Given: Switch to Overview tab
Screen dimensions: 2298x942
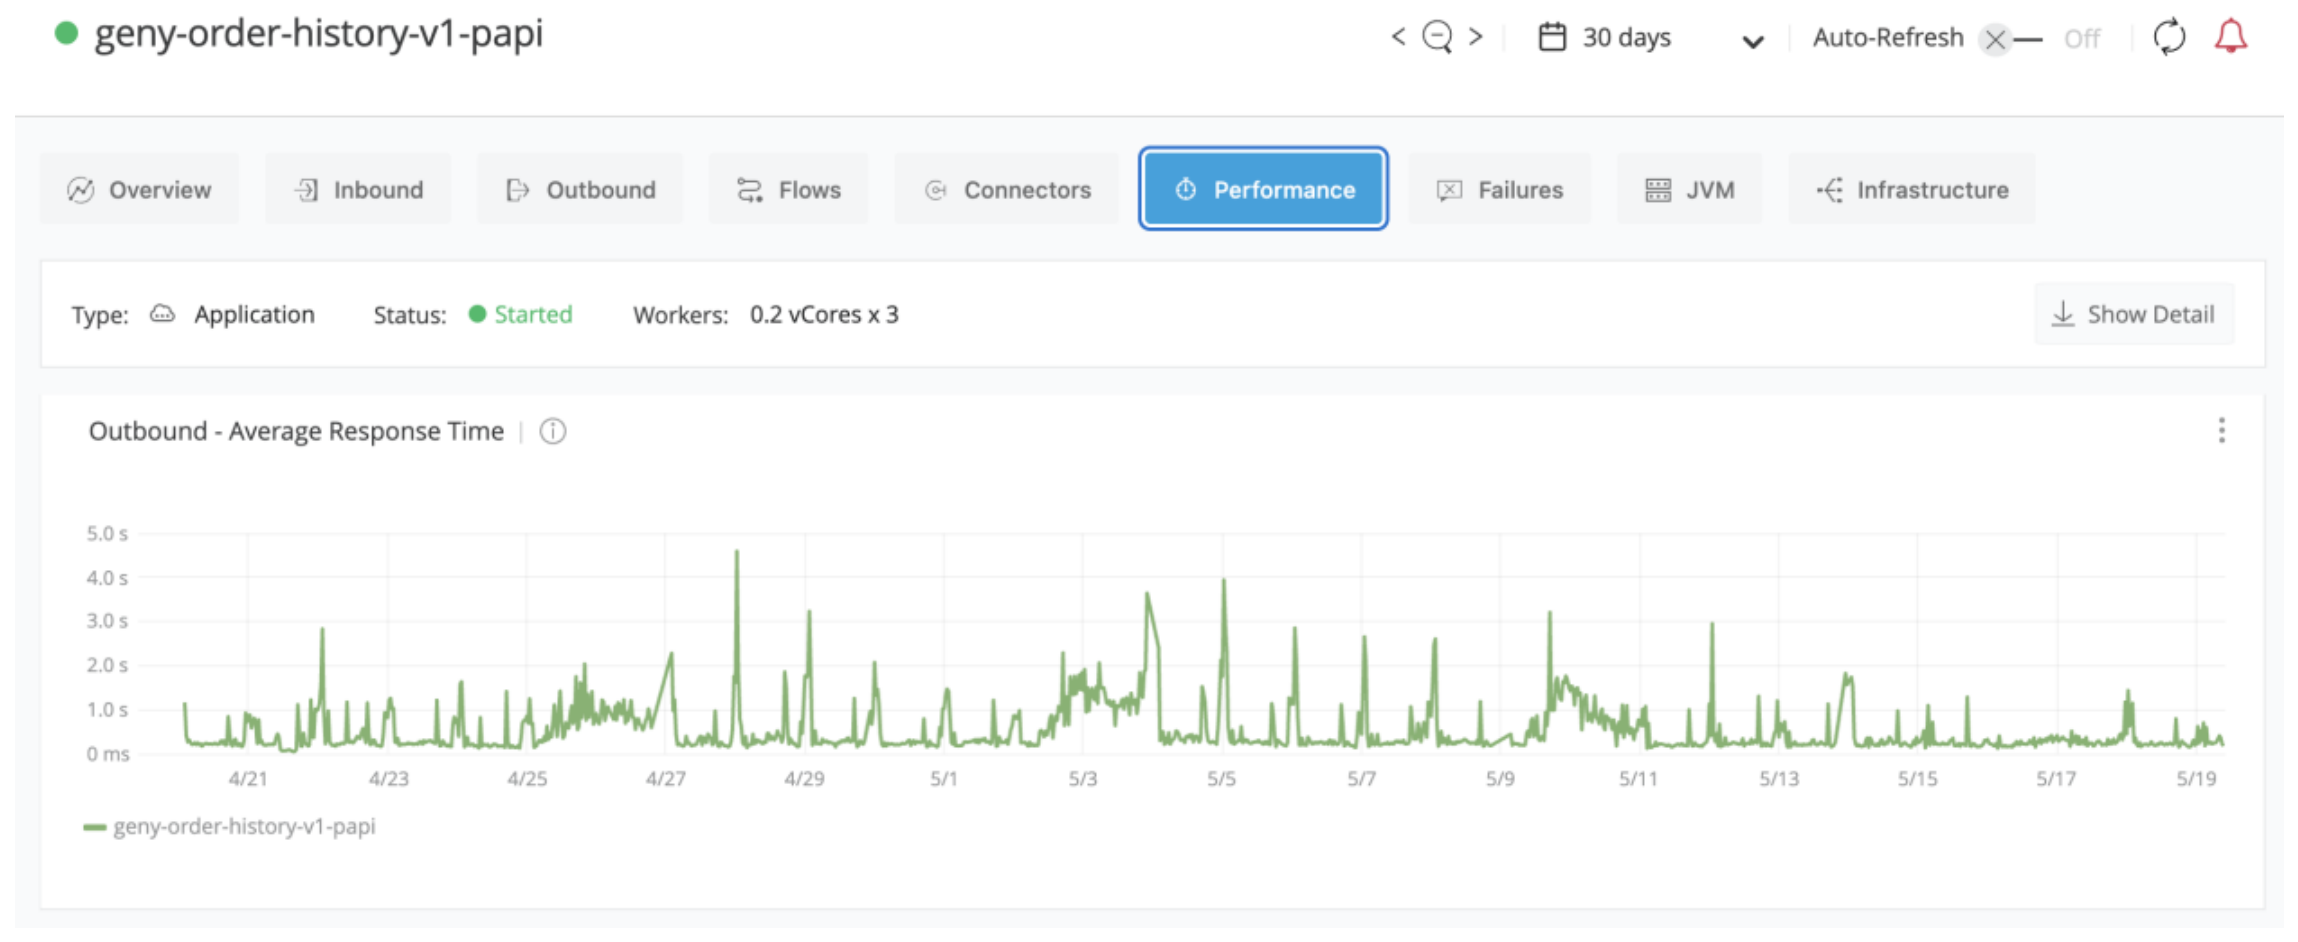Looking at the screenshot, I should [x=139, y=189].
